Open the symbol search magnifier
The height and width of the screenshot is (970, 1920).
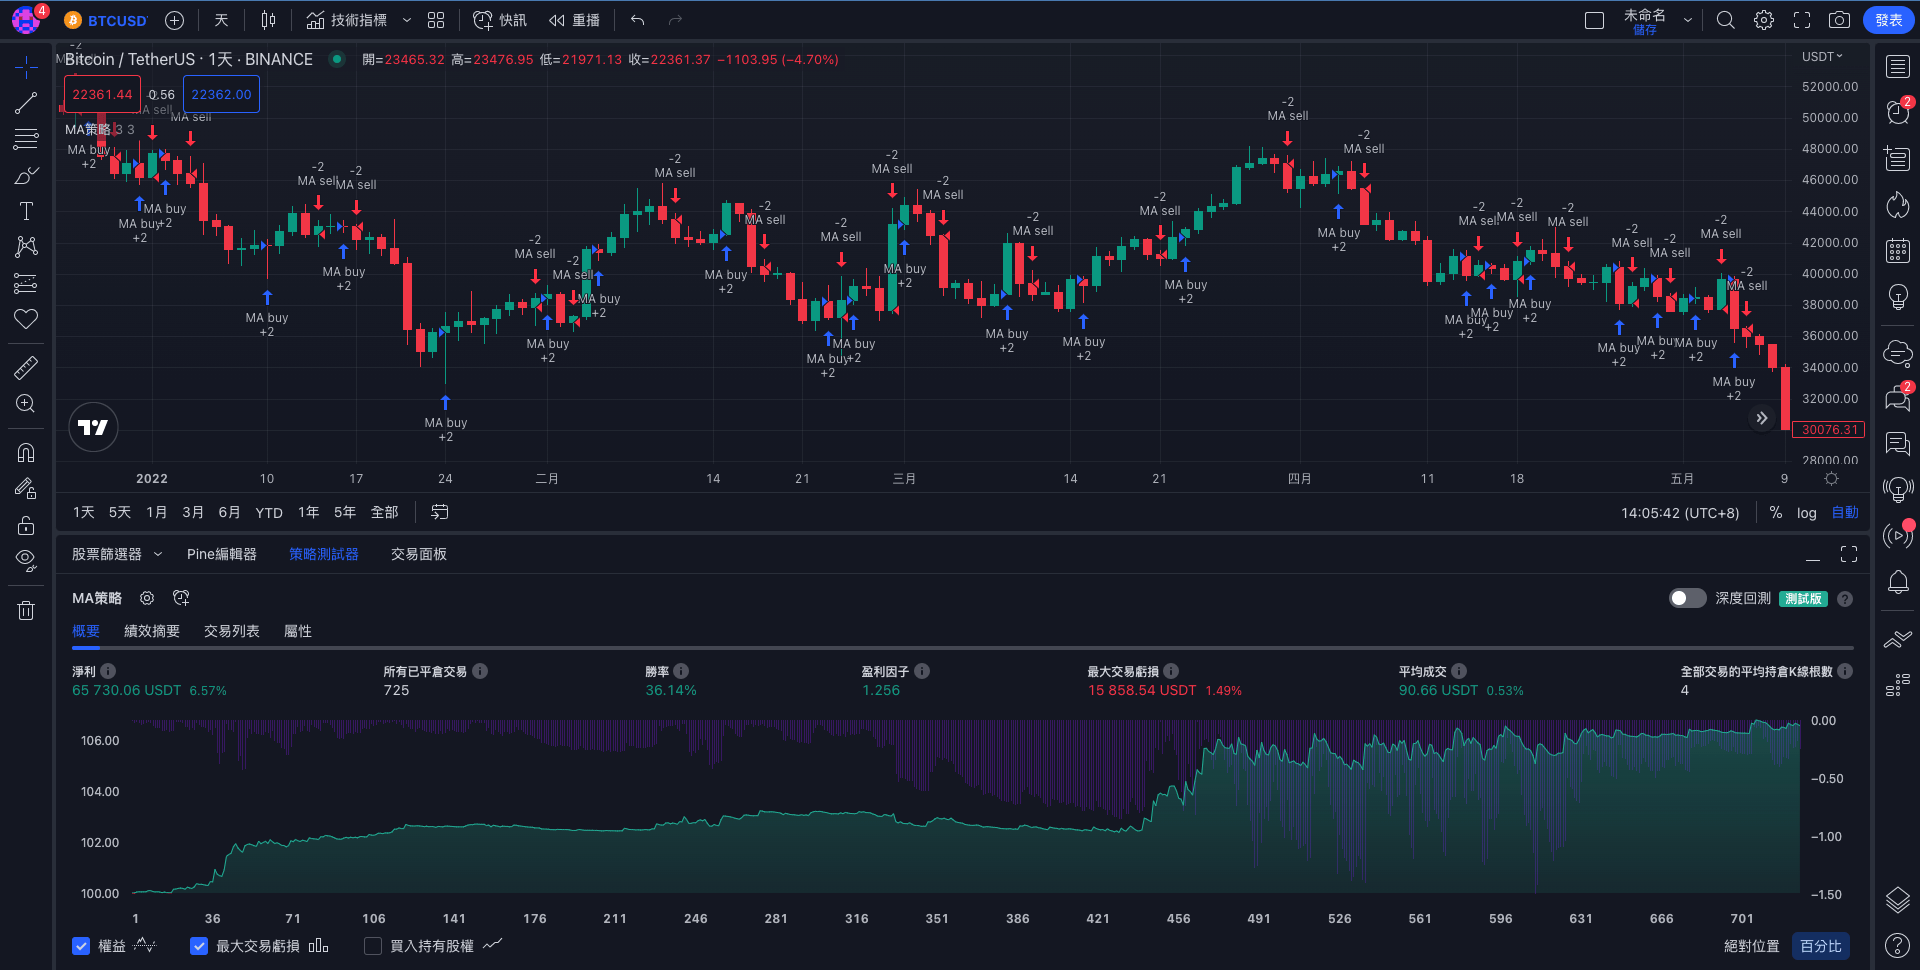pyautogui.click(x=1726, y=20)
